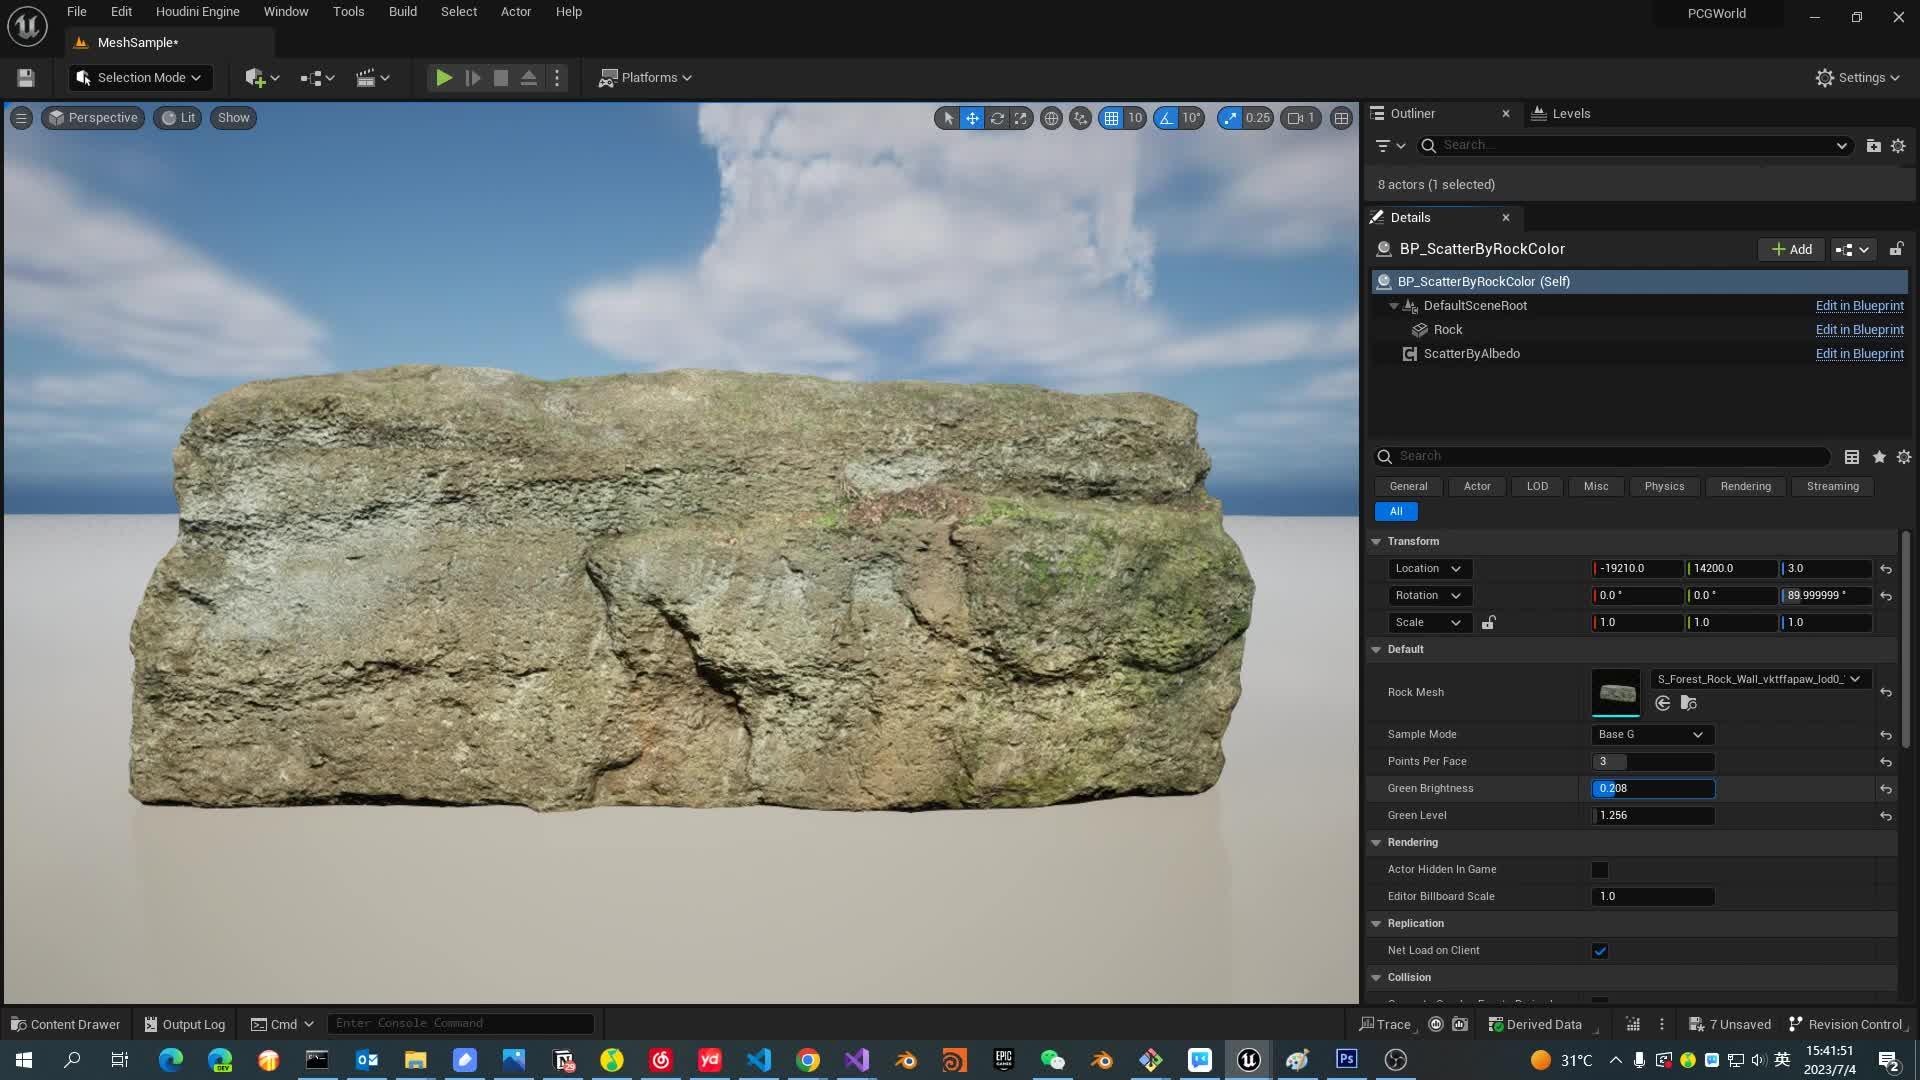1920x1080 pixels.
Task: Browse to Rock Mesh in Content Browser
Action: (x=1689, y=703)
